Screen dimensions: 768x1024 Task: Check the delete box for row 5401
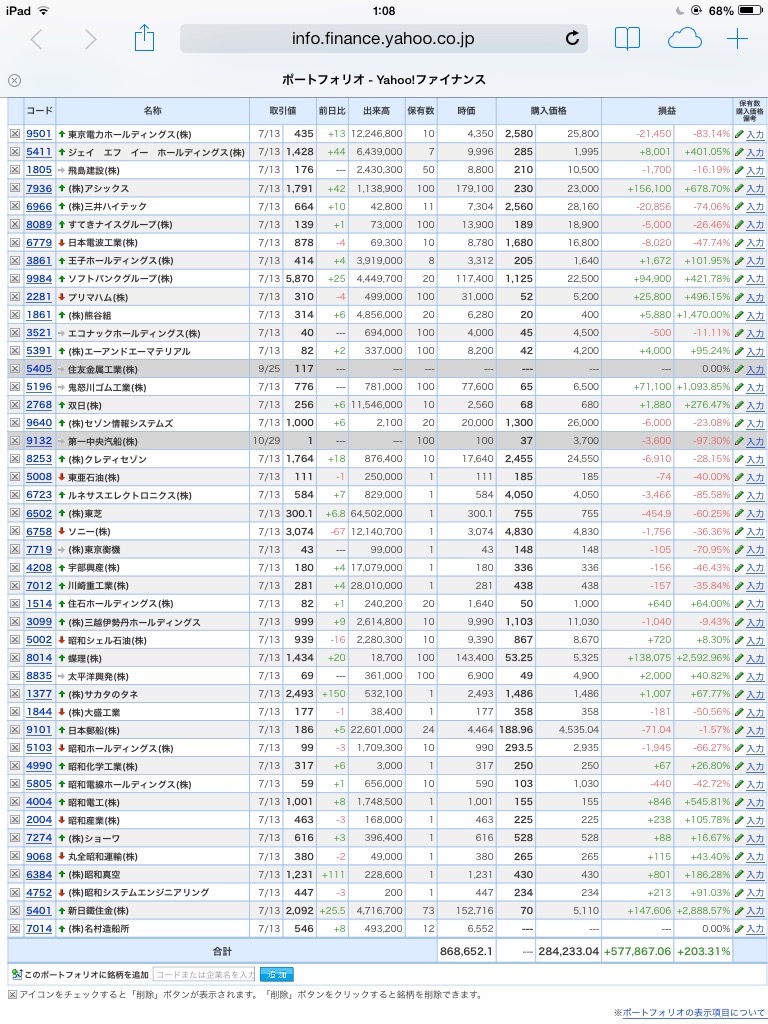[14, 910]
